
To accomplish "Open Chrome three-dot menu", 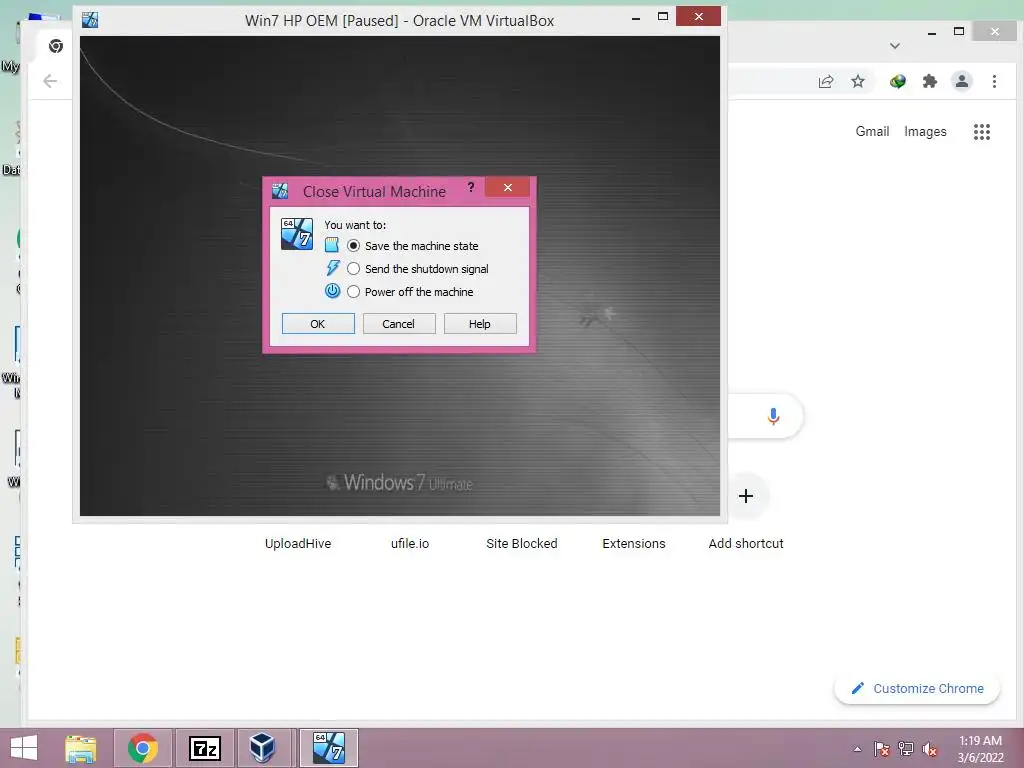I will point(995,82).
